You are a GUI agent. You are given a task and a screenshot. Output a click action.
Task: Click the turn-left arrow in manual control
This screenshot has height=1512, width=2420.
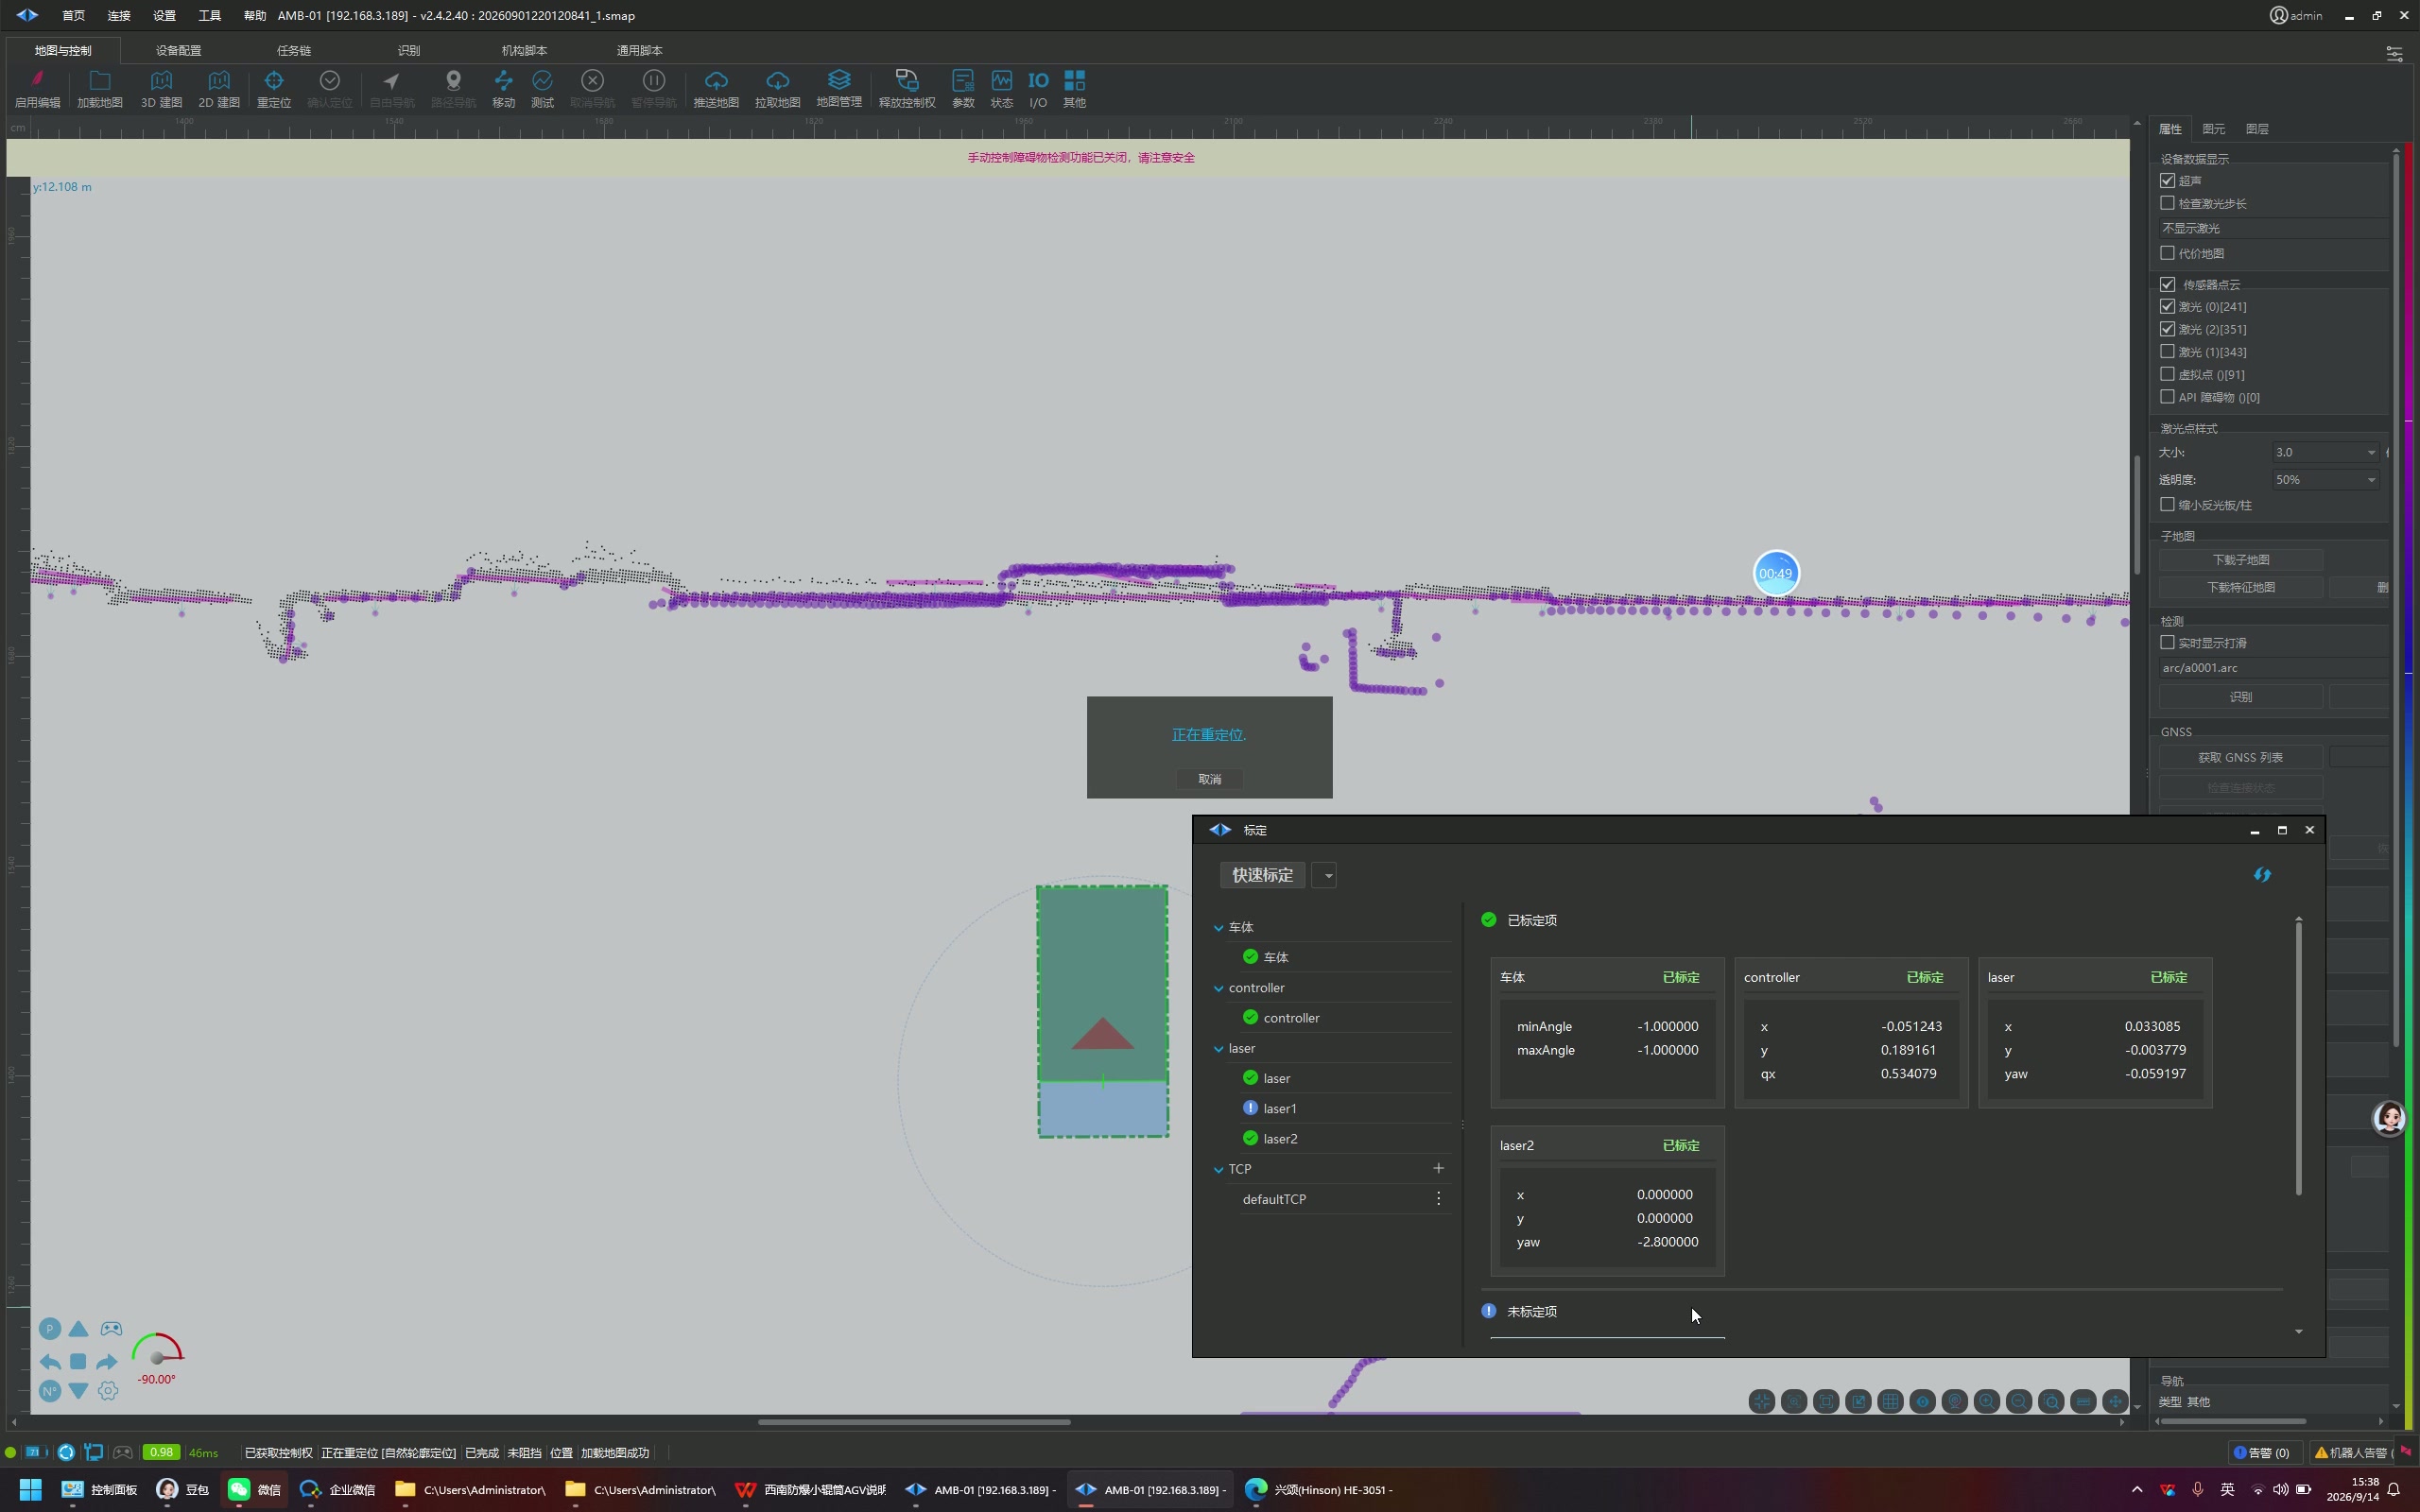point(49,1361)
